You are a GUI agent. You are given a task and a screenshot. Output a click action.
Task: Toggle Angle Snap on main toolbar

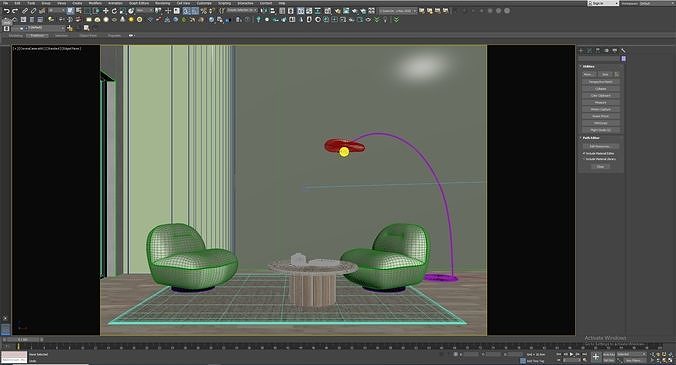pos(195,11)
